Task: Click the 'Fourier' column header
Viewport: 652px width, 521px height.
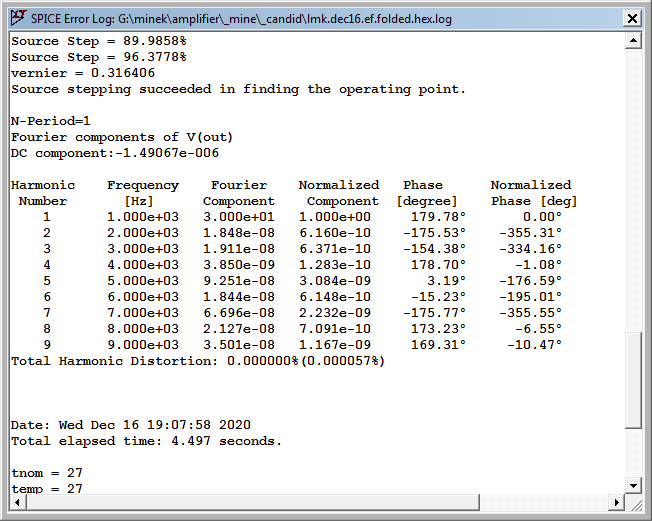Action: click(239, 185)
